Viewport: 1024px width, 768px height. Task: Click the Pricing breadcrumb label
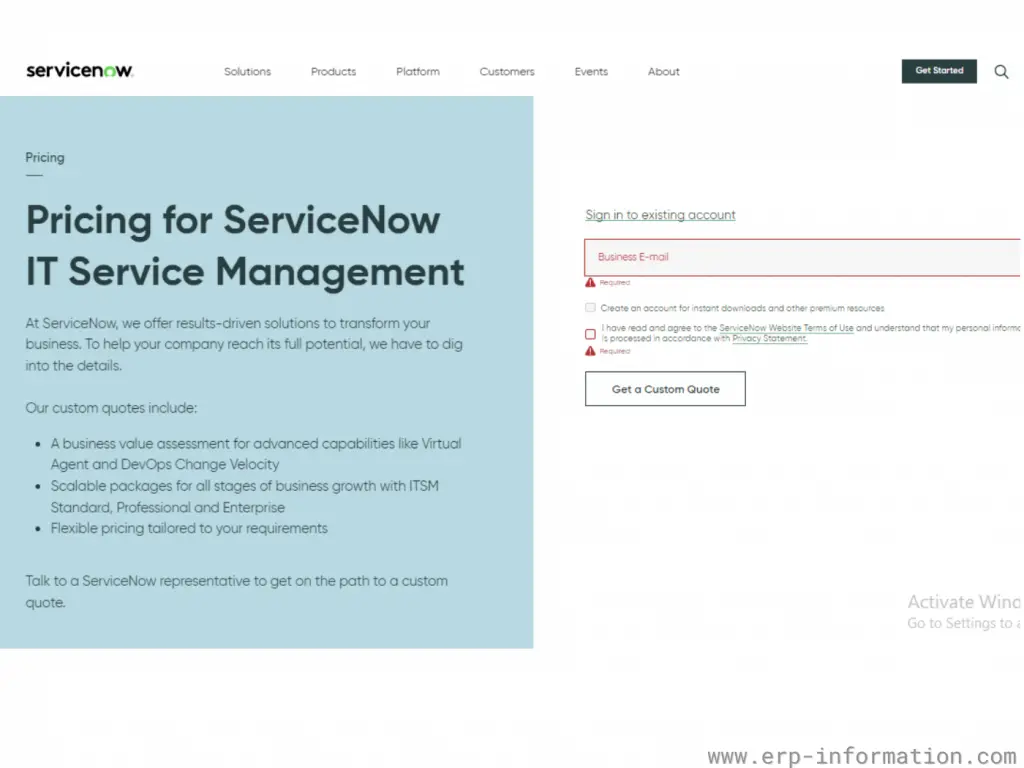tap(45, 157)
